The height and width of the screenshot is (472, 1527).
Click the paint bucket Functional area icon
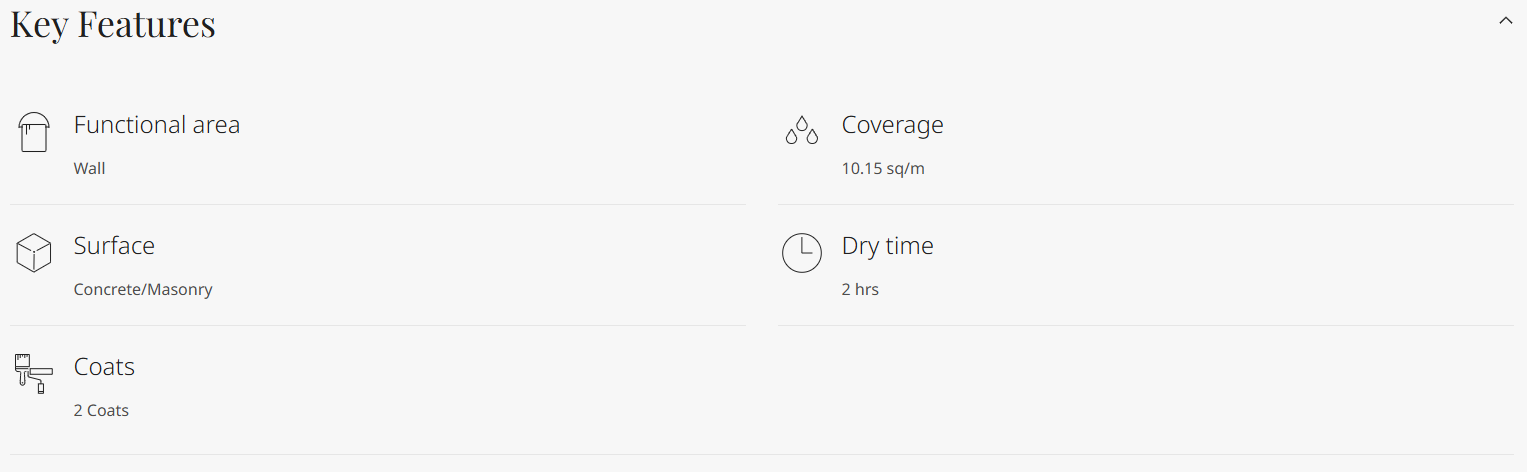click(x=33, y=132)
